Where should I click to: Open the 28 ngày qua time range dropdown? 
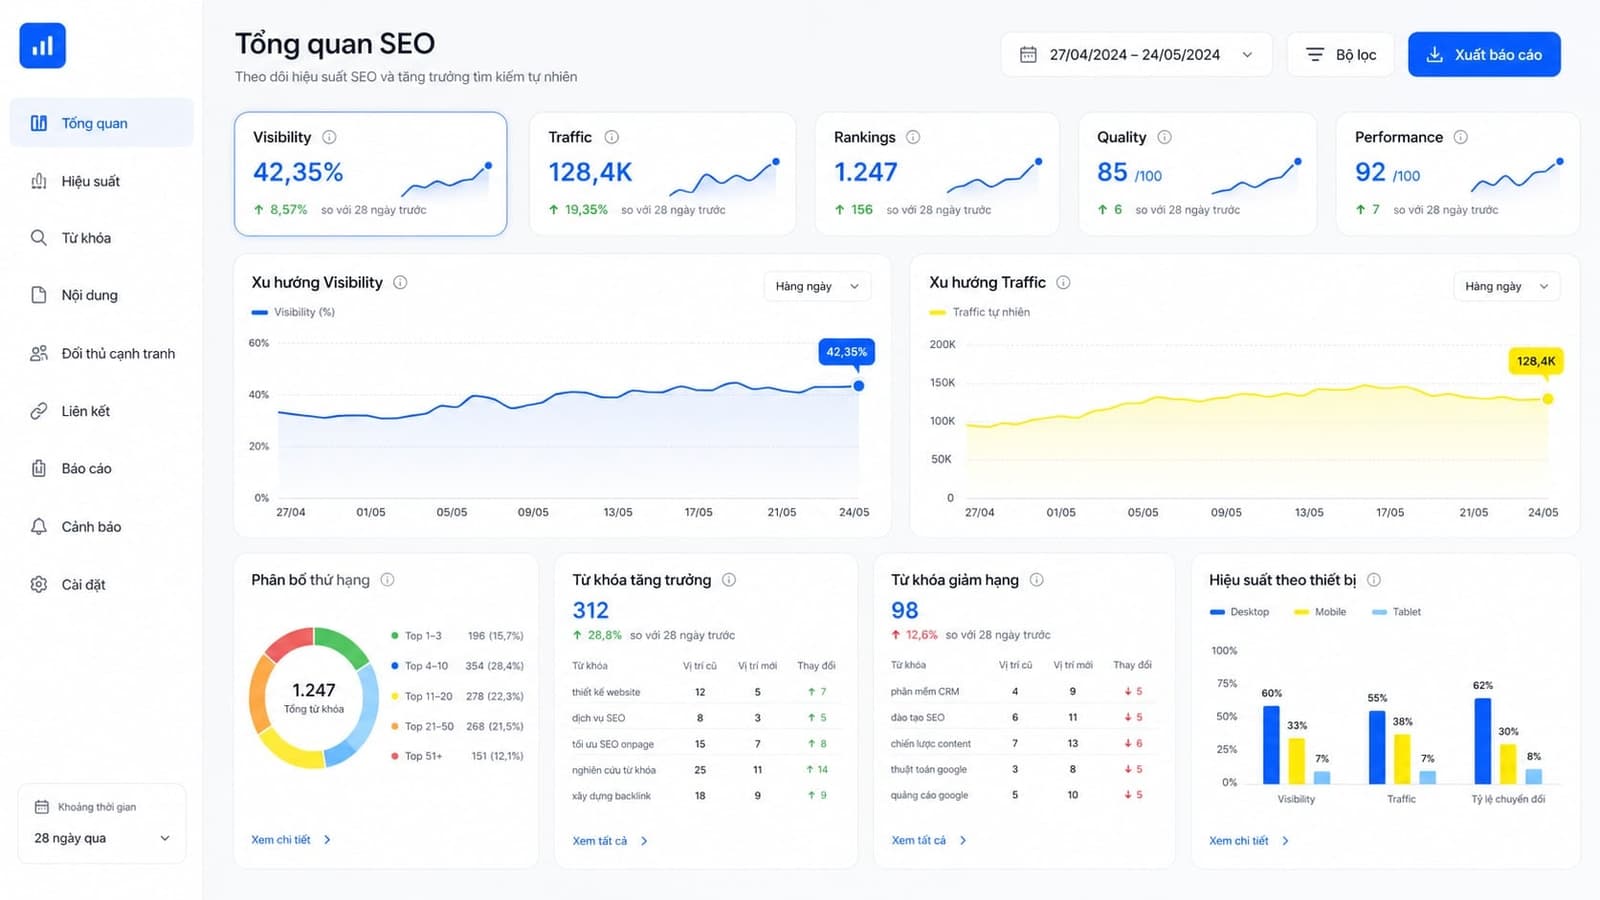(102, 838)
